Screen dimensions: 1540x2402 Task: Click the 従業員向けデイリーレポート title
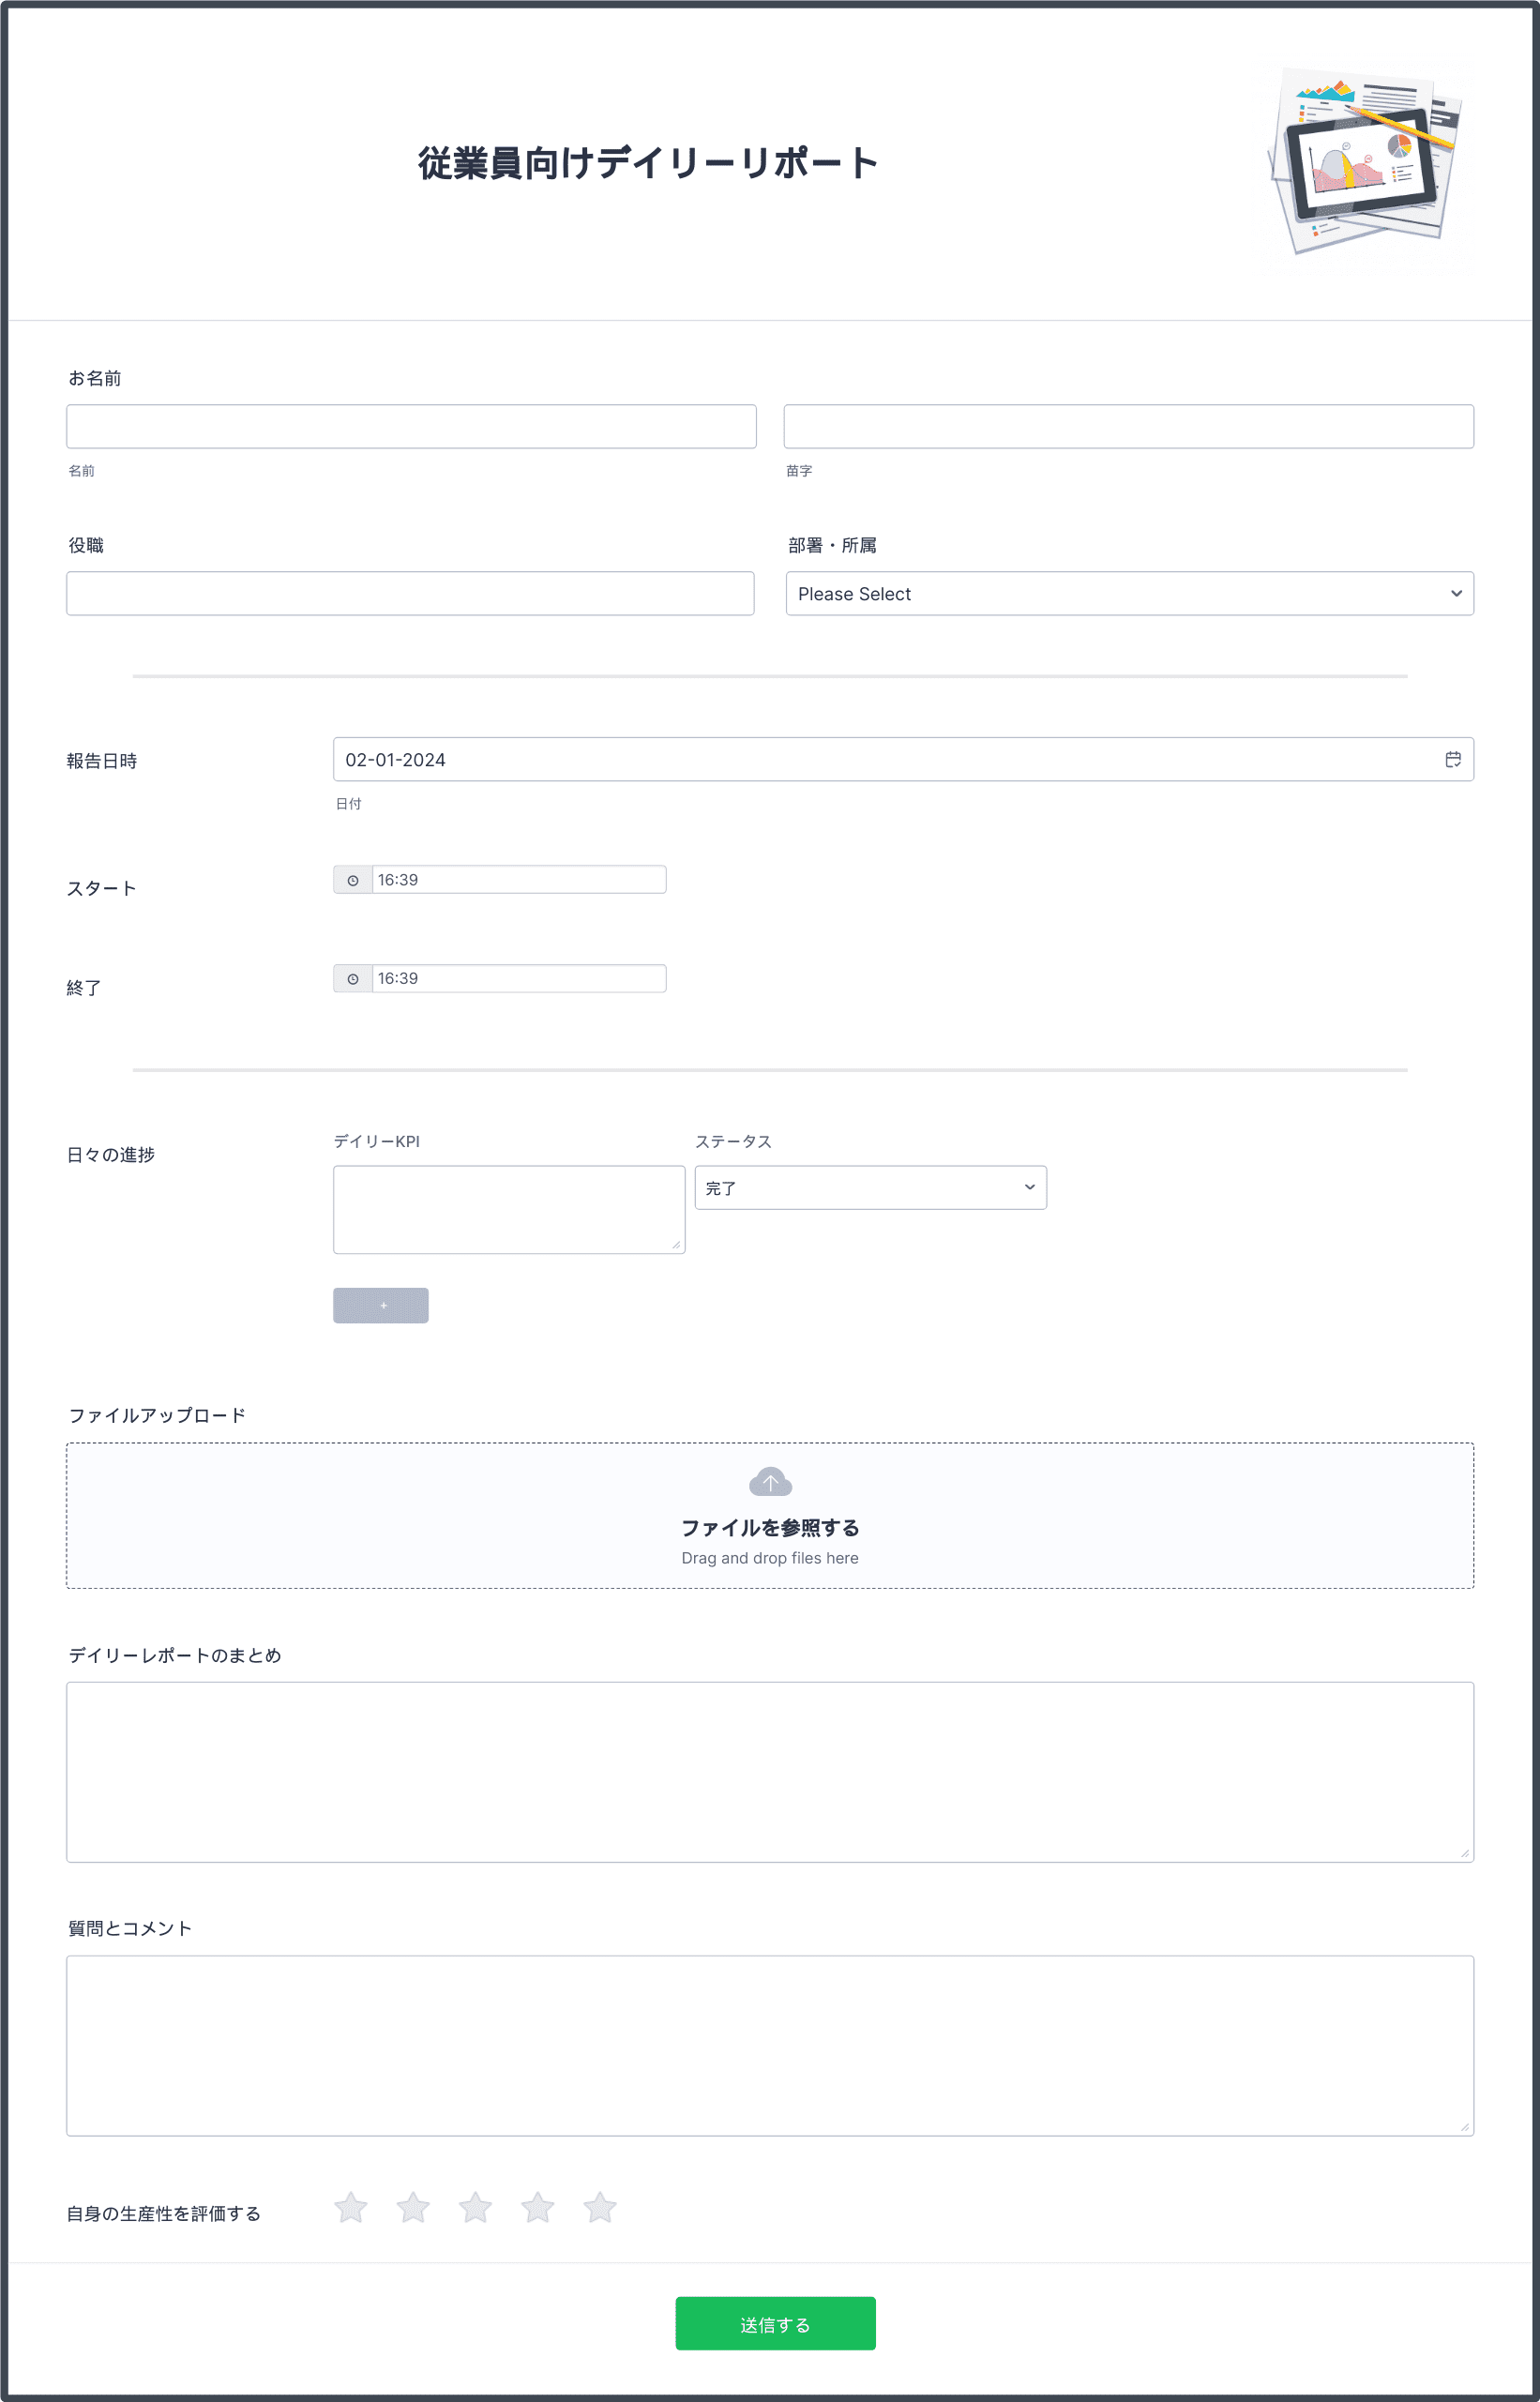click(648, 163)
